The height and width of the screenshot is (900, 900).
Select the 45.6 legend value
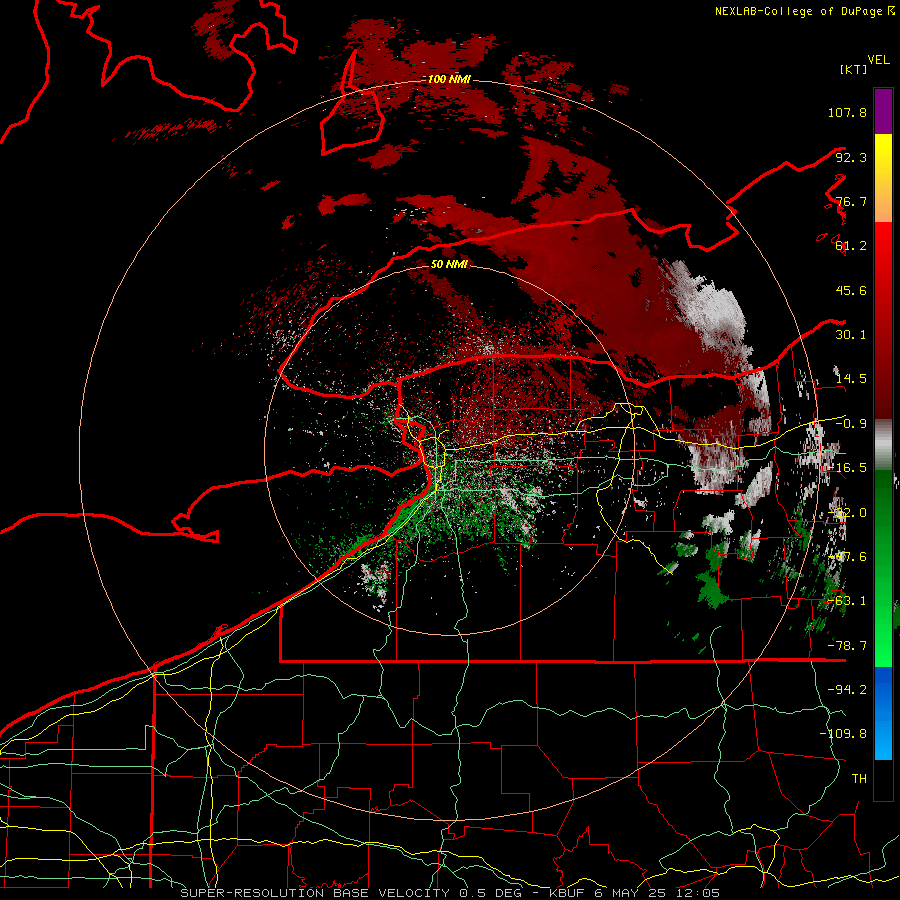[851, 290]
